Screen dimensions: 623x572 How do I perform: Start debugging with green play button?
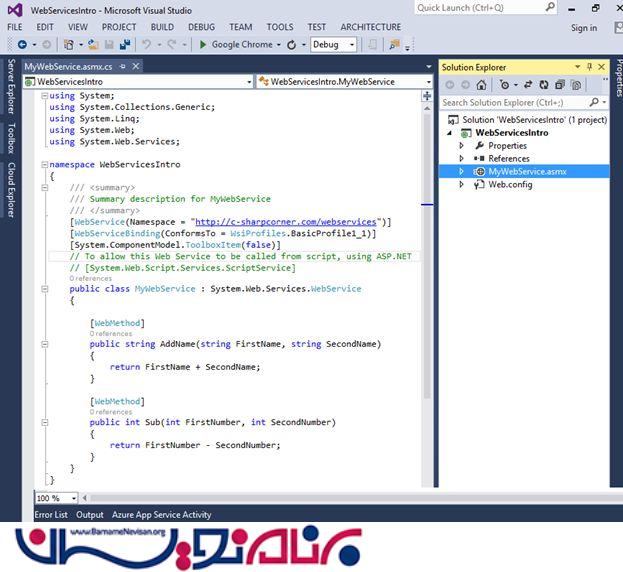point(203,45)
